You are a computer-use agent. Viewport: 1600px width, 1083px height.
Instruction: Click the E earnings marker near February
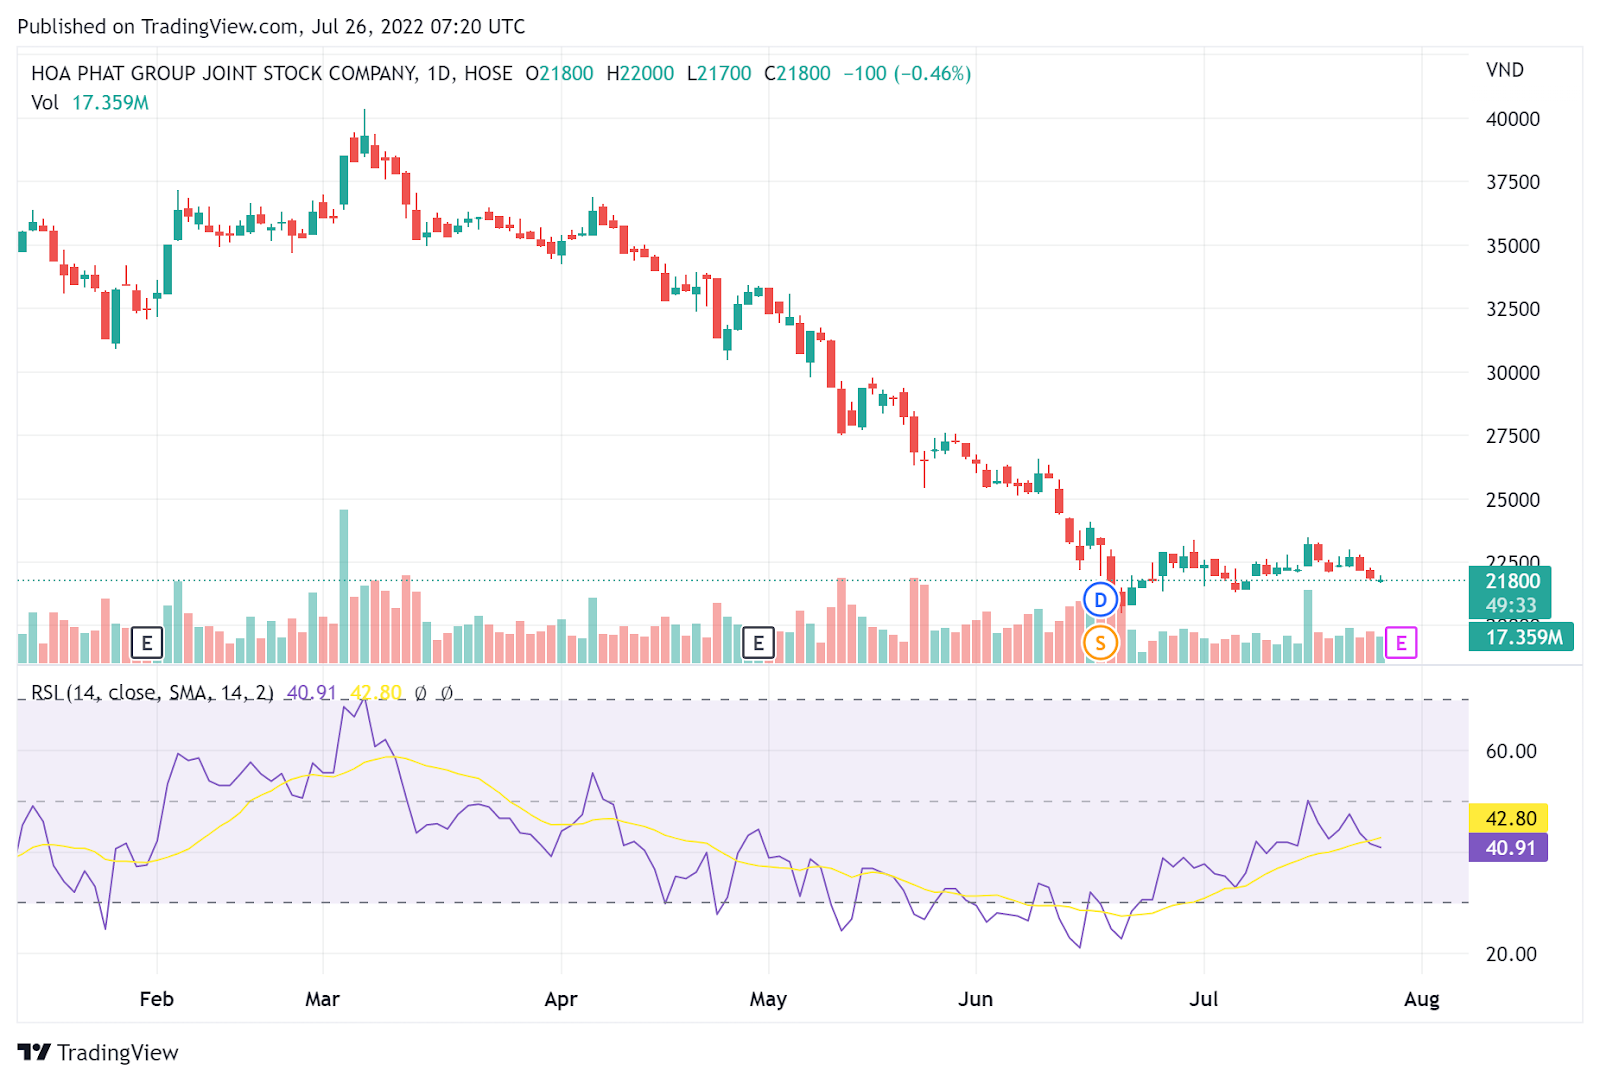click(x=147, y=643)
